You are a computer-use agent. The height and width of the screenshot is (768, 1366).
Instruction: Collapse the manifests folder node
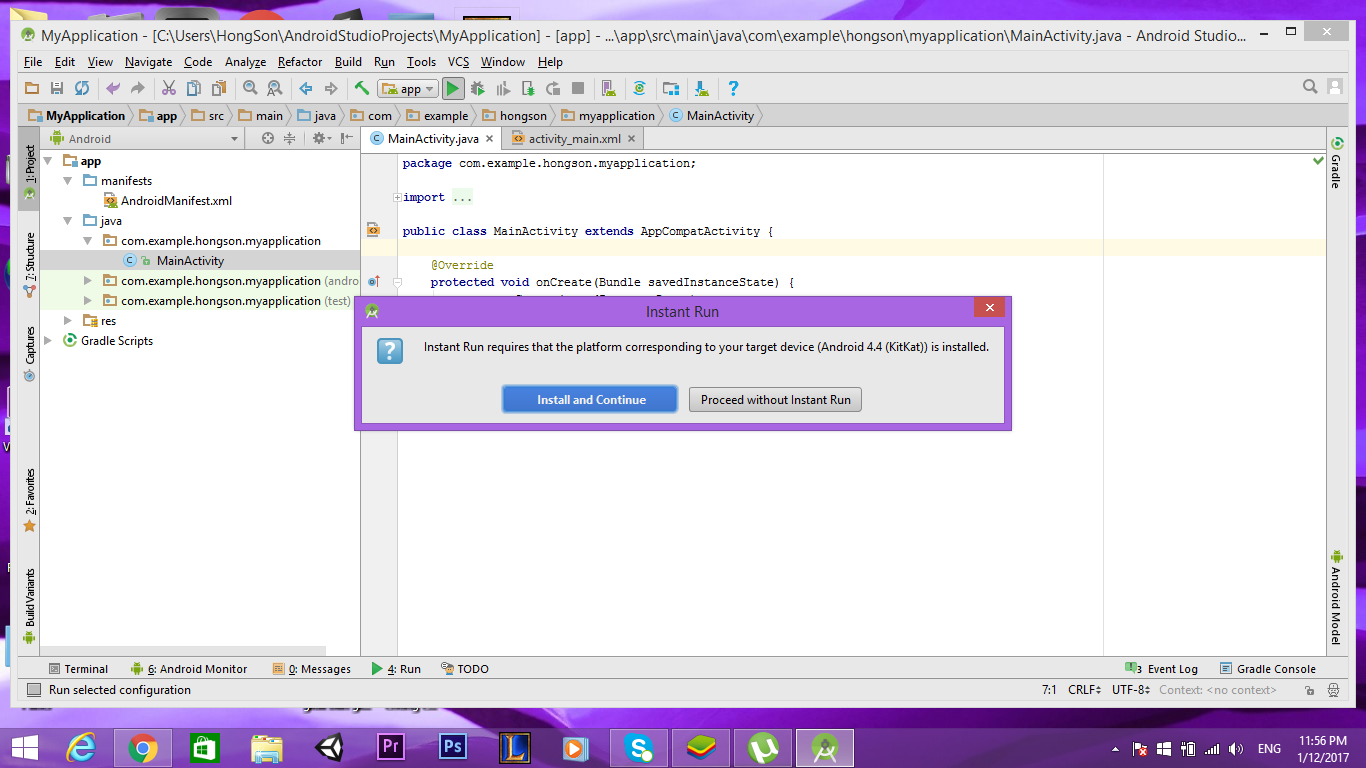[x=68, y=181]
